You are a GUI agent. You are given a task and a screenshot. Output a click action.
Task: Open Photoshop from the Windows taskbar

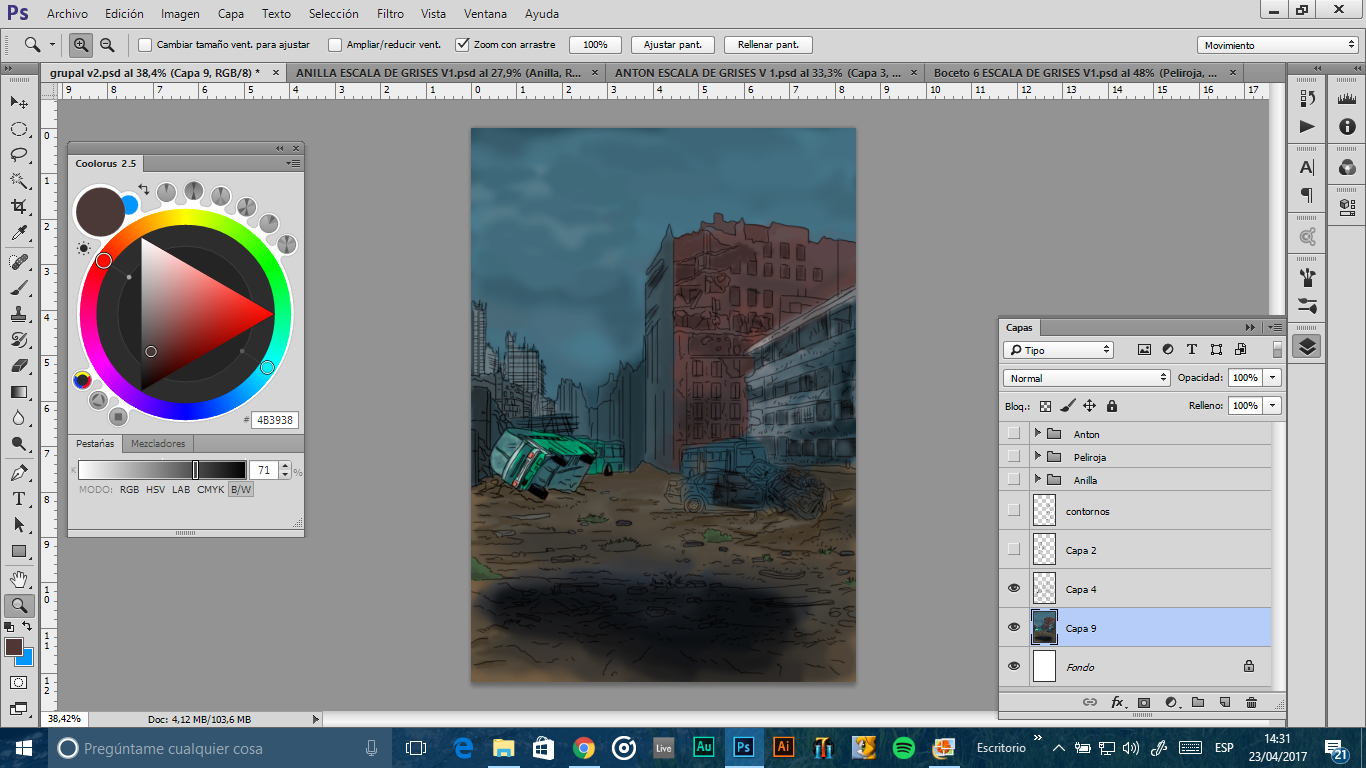click(x=743, y=747)
